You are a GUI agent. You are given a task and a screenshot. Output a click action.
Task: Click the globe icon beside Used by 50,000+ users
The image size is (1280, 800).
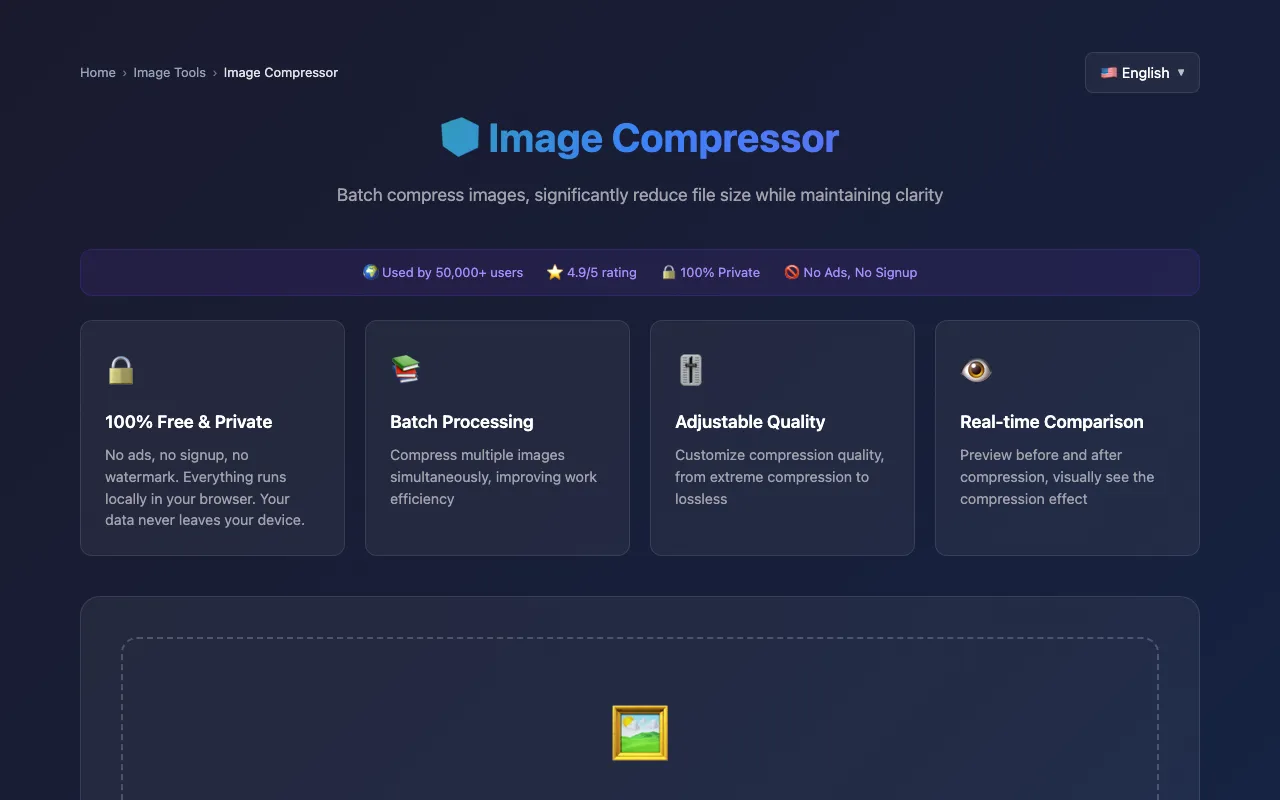coord(370,272)
